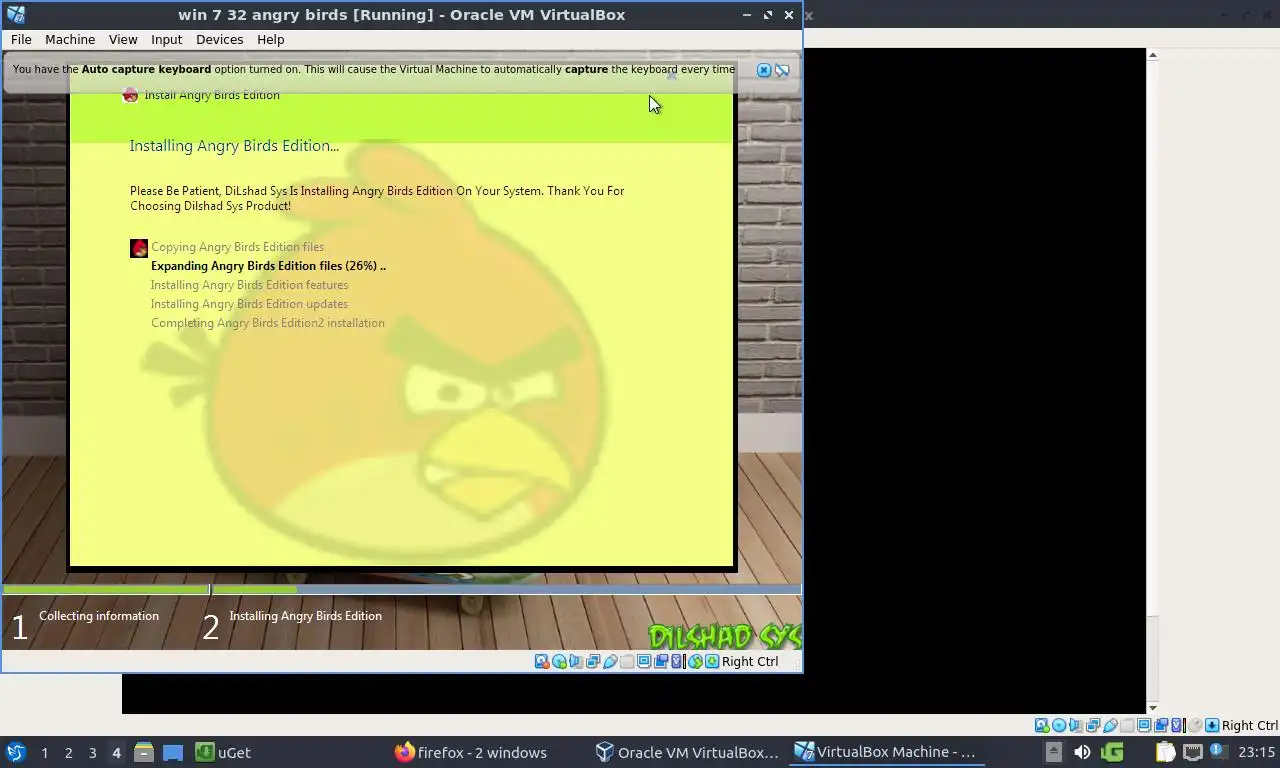1280x768 pixels.
Task: Click display indicator in angry birds VM status bar
Action: [644, 661]
